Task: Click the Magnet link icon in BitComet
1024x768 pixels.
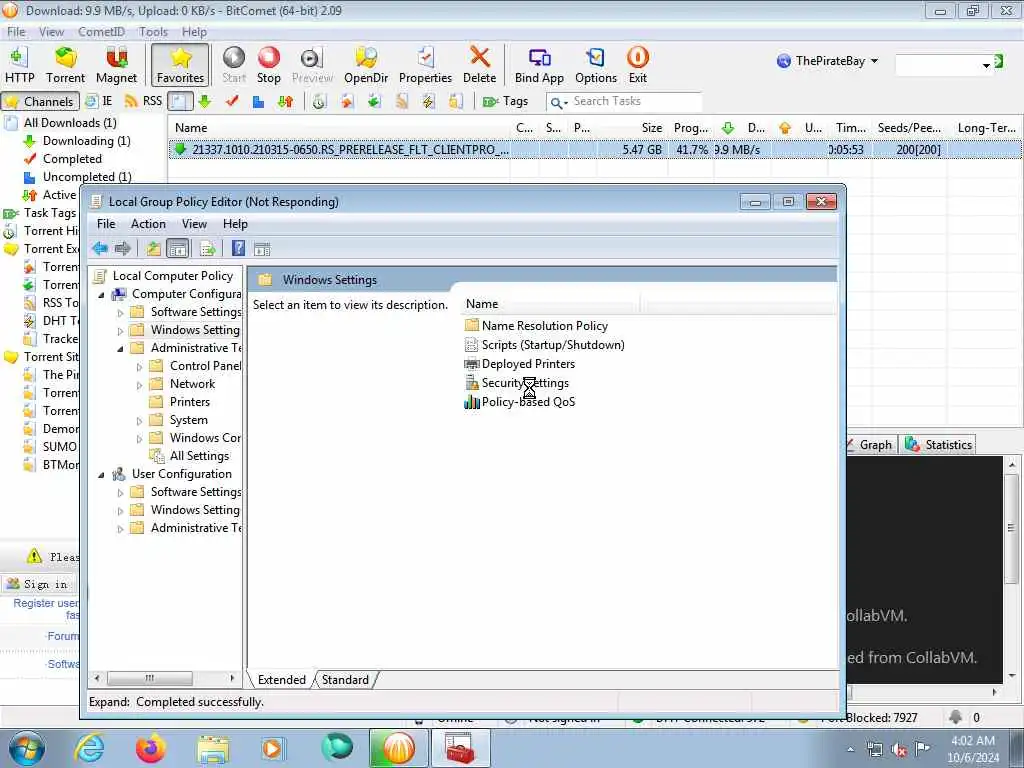Action: coord(116,65)
